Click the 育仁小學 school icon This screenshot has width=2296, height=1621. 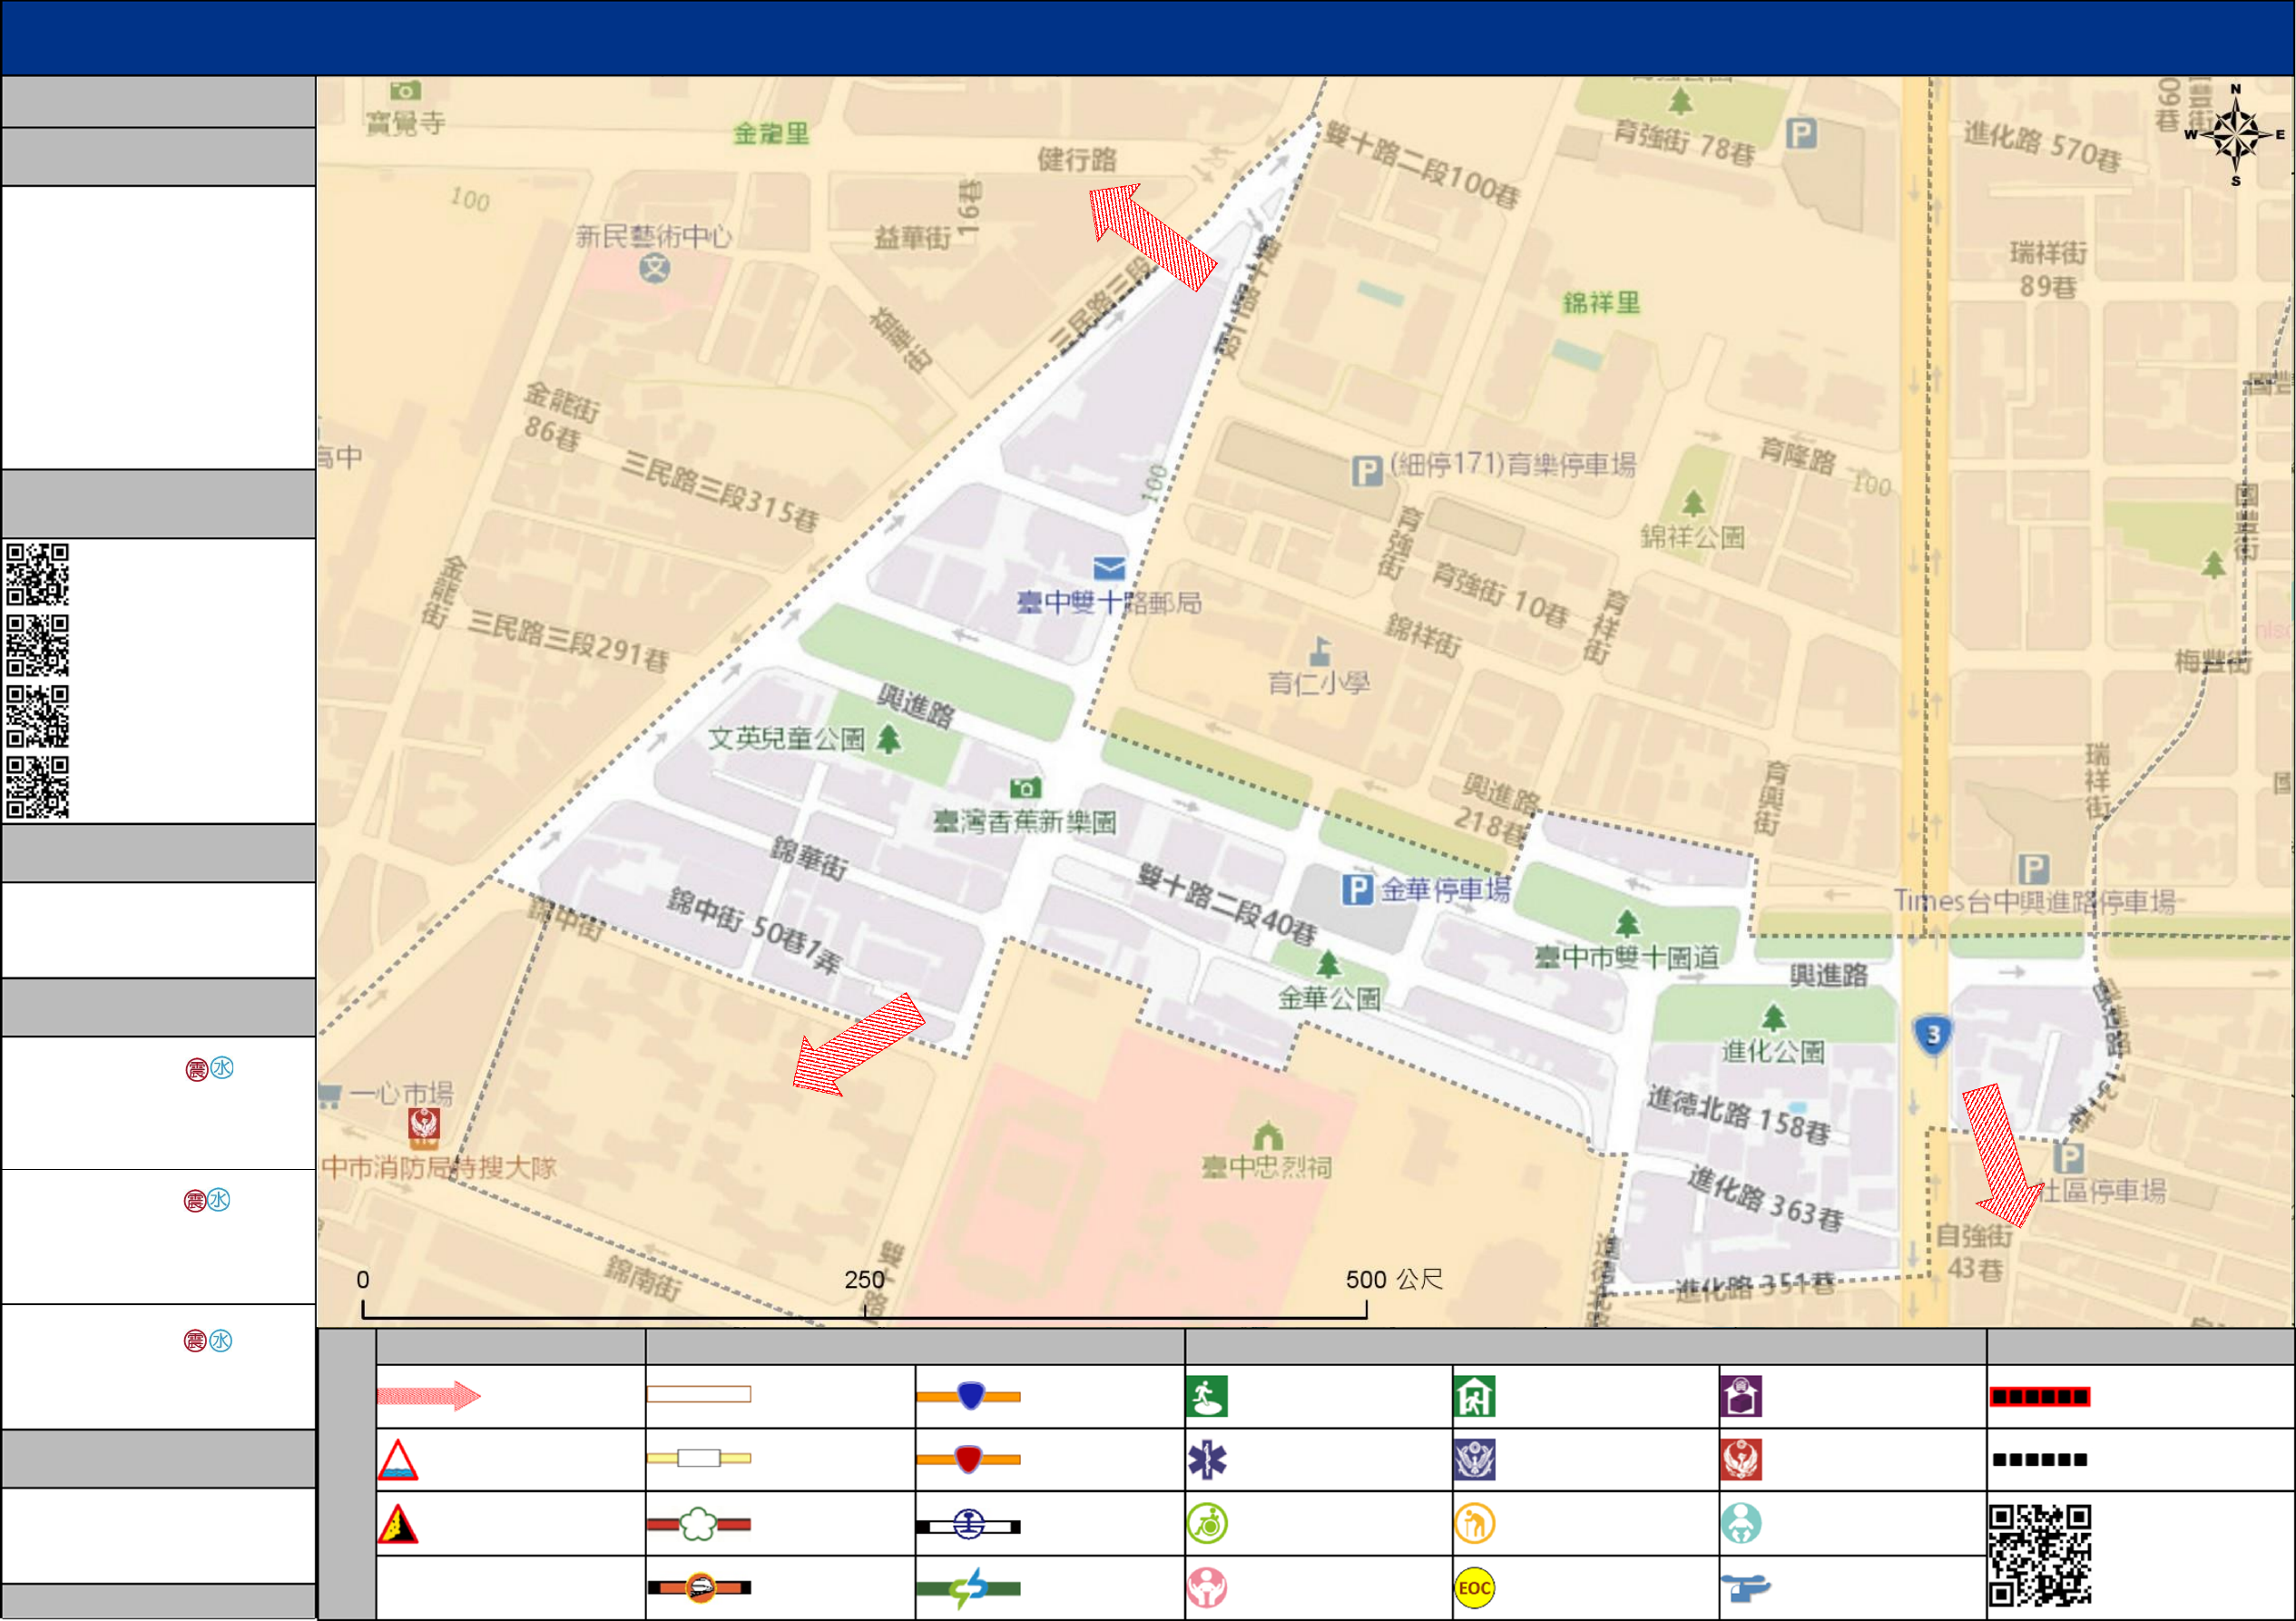tap(1320, 652)
